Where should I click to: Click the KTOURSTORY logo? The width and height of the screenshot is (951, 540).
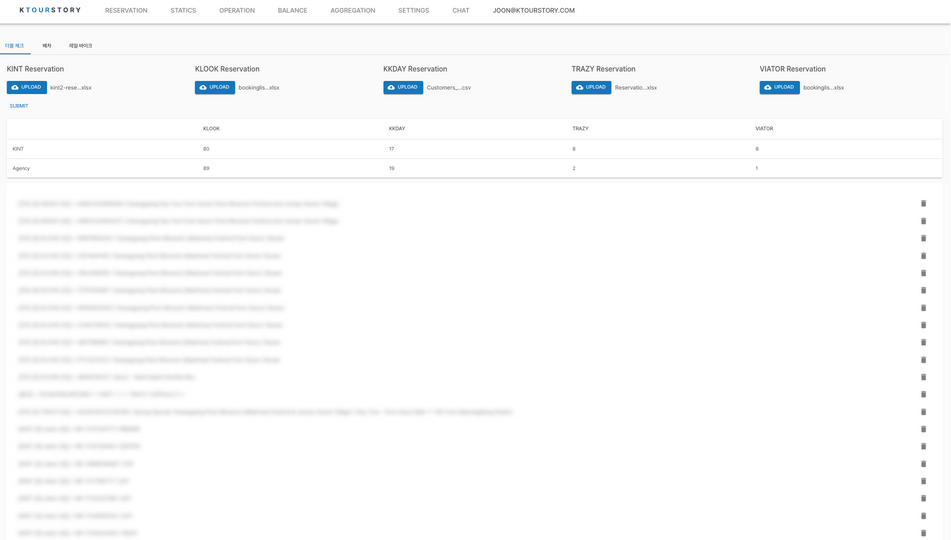[50, 11]
